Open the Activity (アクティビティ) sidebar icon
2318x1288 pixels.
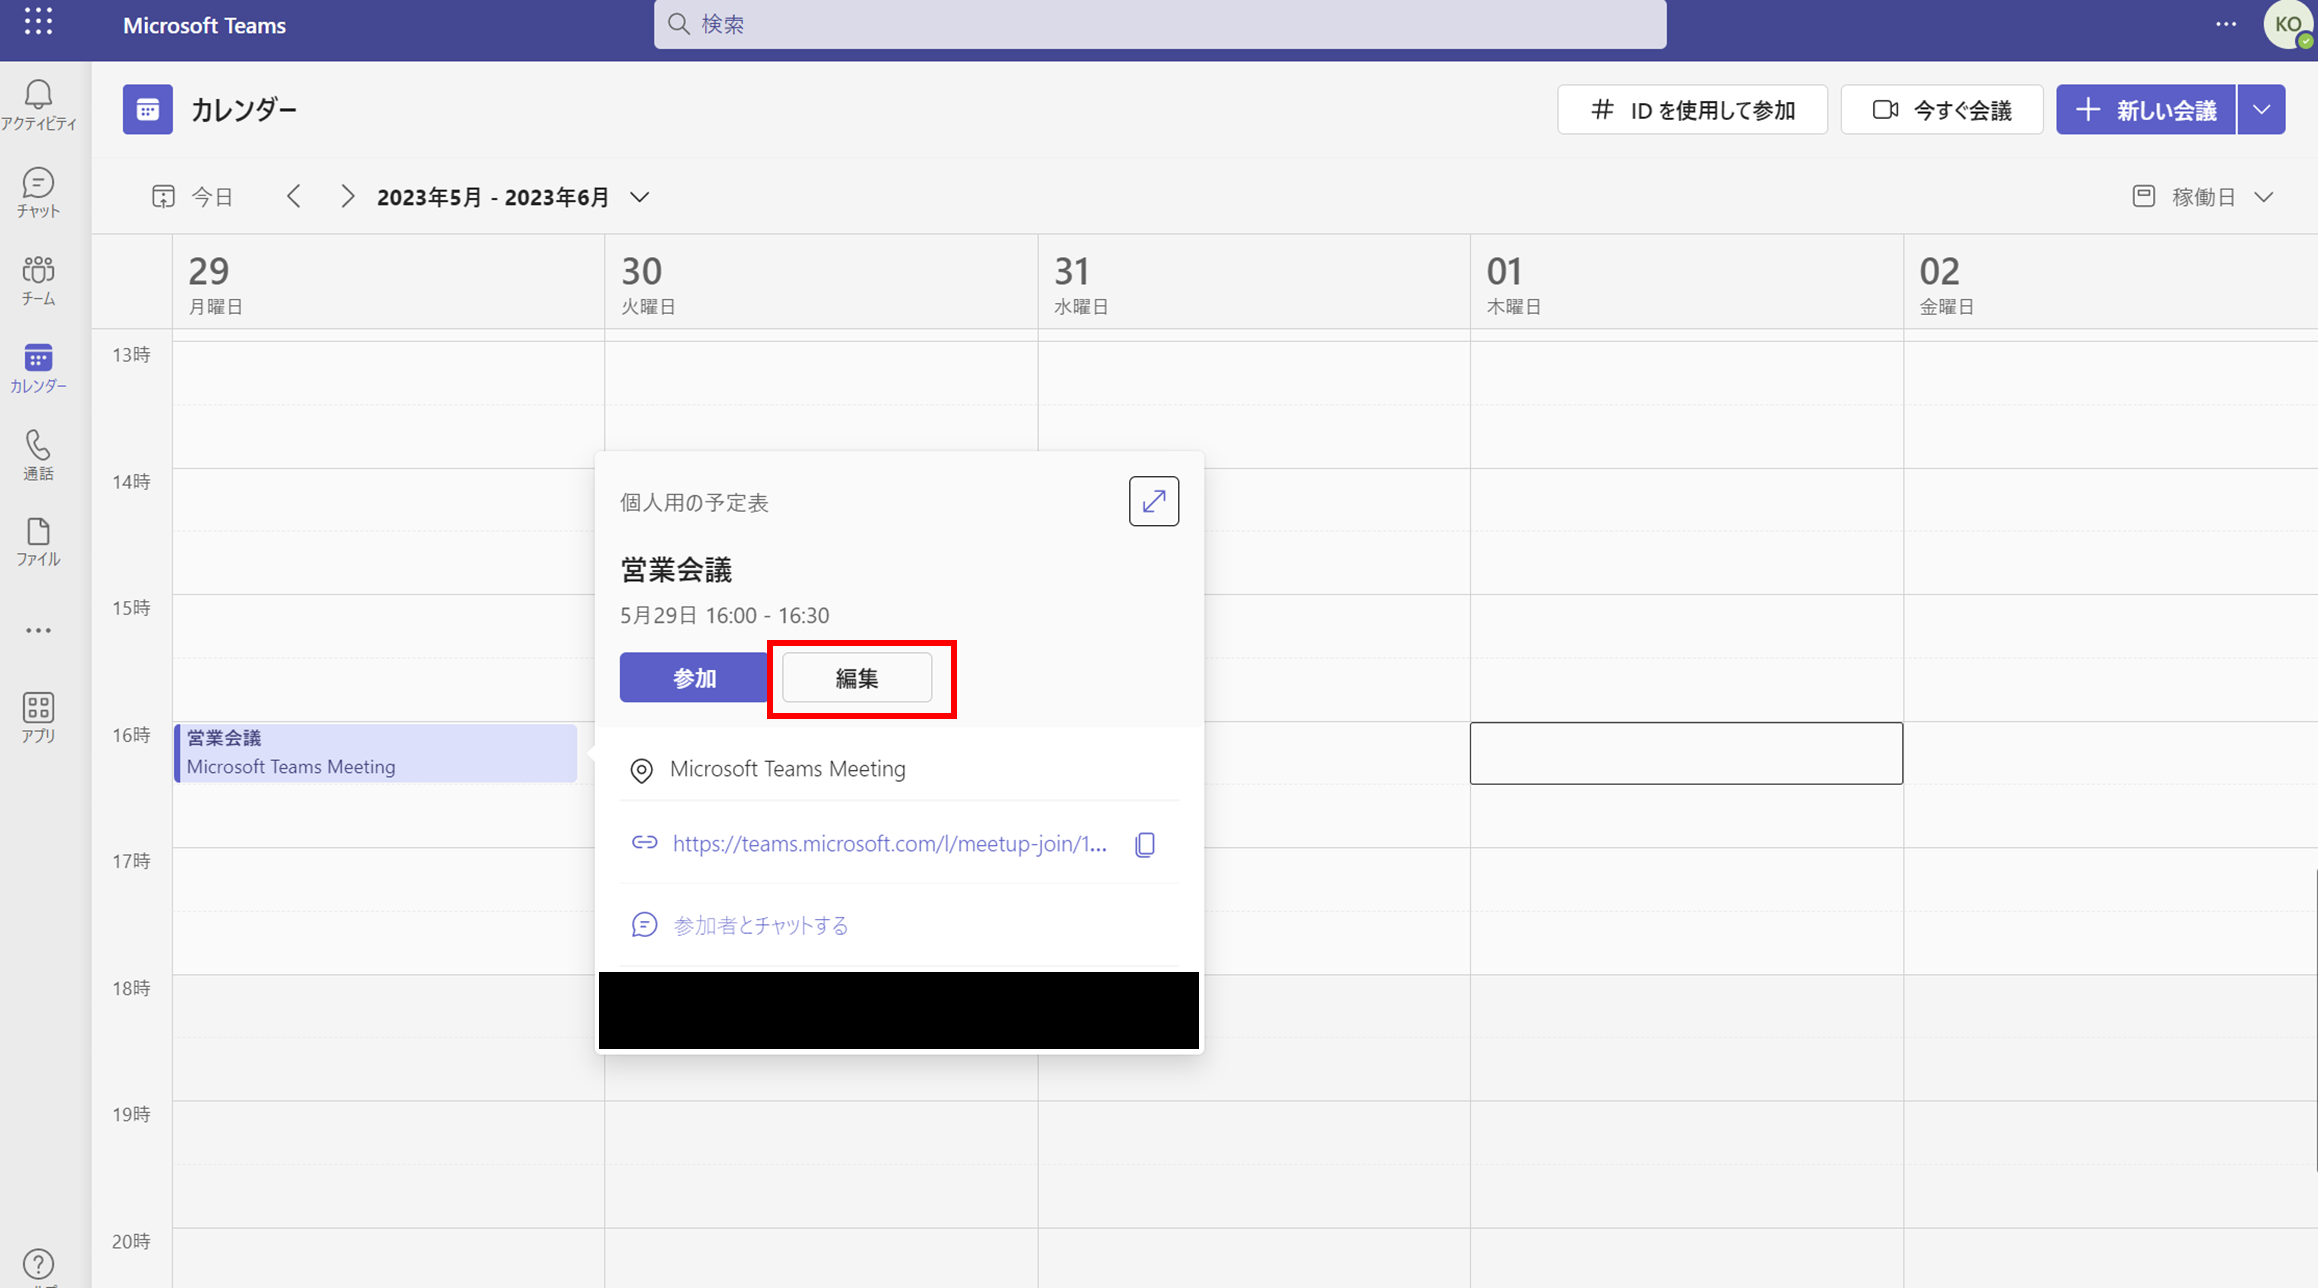click(x=38, y=105)
